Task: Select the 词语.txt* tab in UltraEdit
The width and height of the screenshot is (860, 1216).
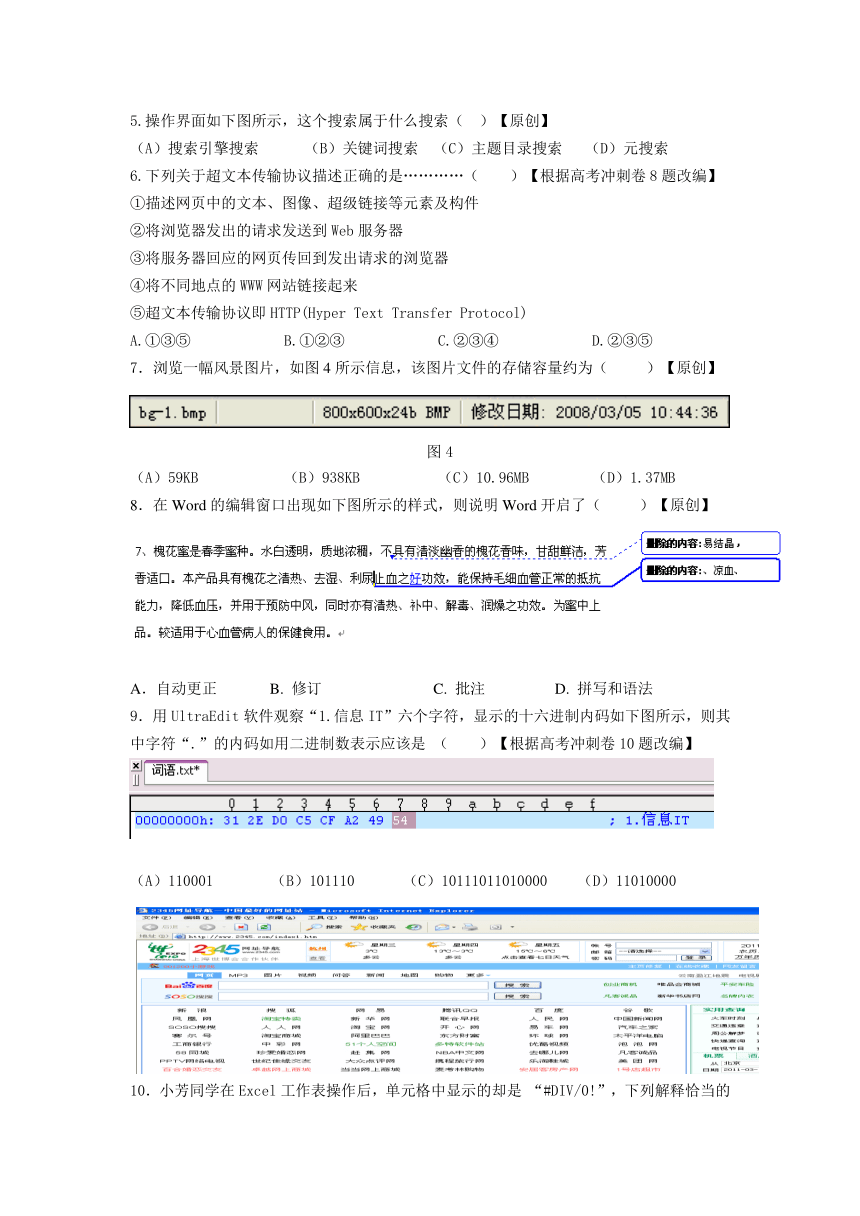Action: (x=177, y=770)
